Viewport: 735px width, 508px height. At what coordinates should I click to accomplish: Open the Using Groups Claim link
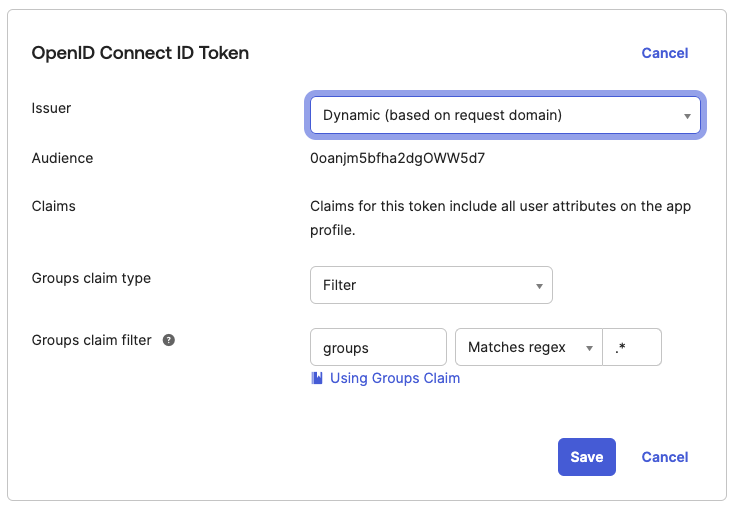[394, 378]
